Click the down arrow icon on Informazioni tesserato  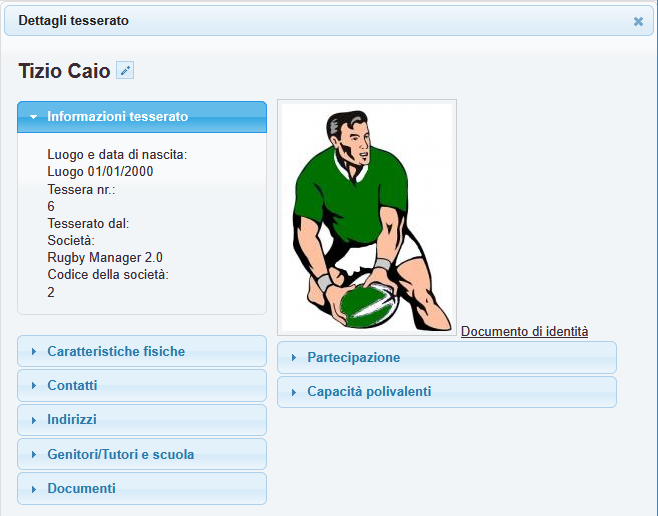tap(33, 117)
